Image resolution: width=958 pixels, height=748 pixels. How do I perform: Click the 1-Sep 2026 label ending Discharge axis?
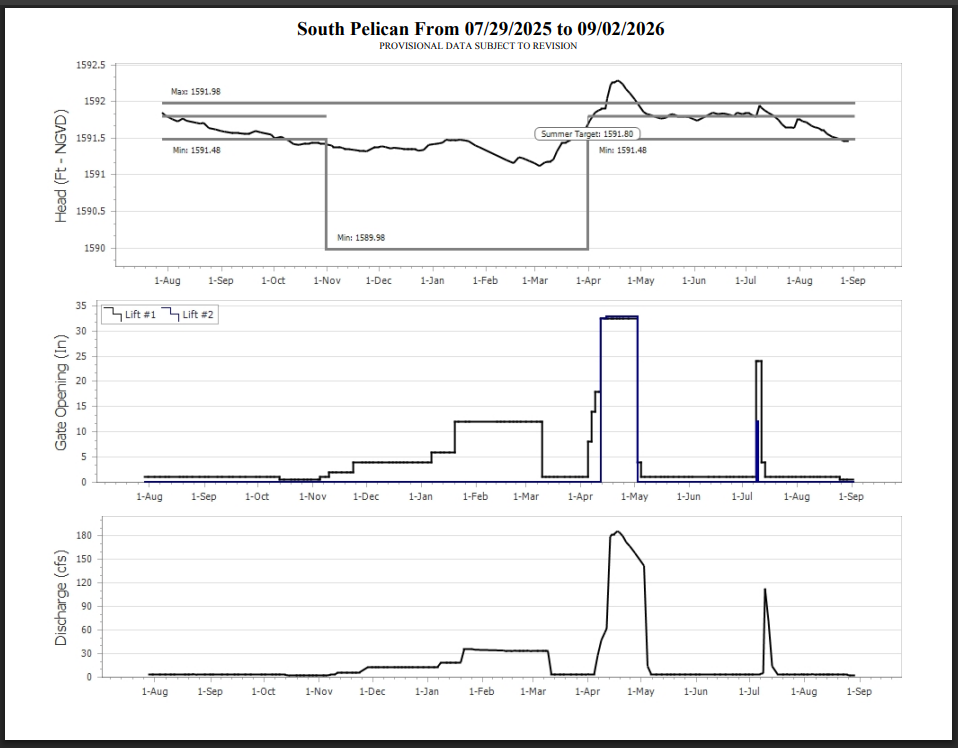tap(859, 691)
